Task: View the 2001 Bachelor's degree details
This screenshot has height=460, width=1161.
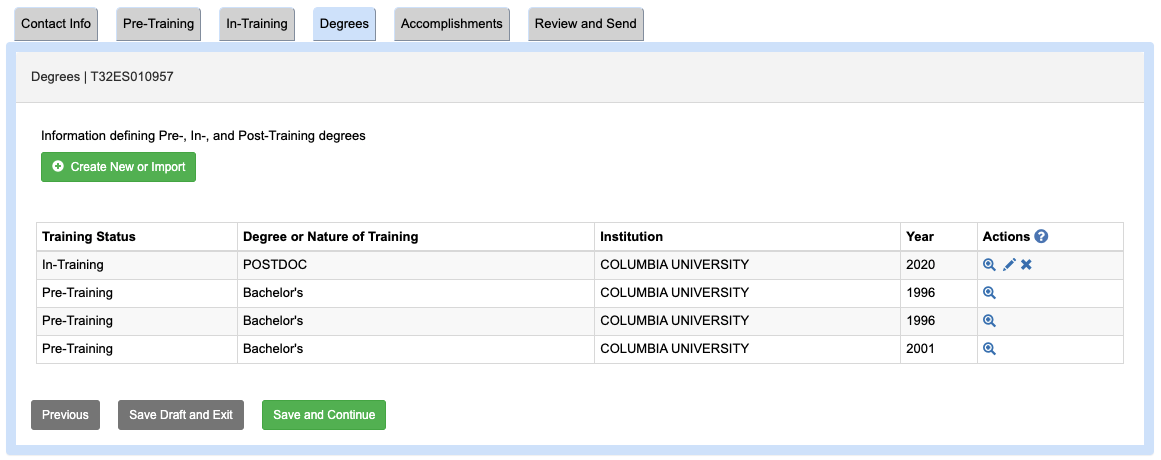Action: coord(989,349)
